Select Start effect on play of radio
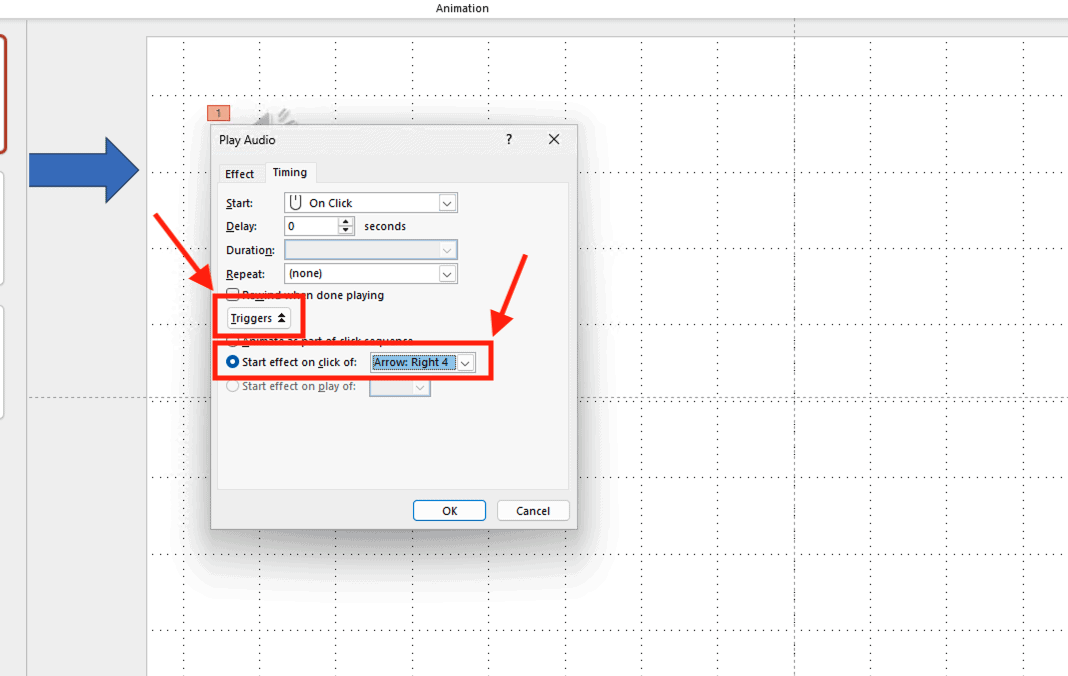Screen dimensions: 1068x676 232,386
